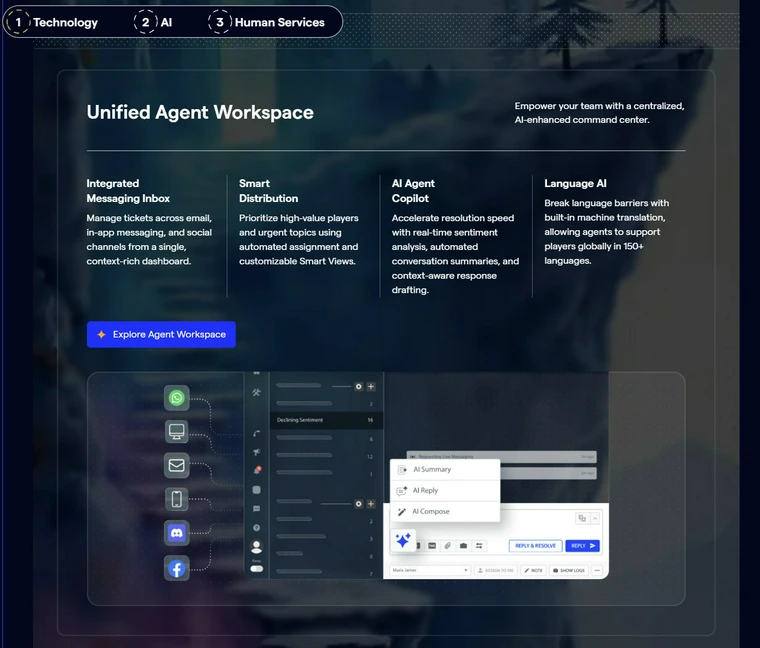Open the Maria James assignee dropdown
This screenshot has width=760, height=648.
(x=430, y=570)
